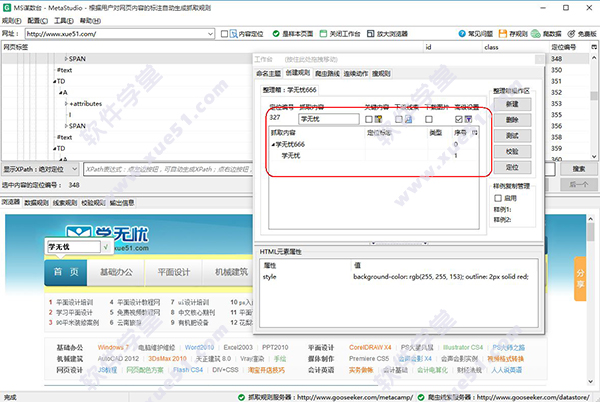This screenshot has height=402, width=600.
Task: Click the 抓取内容 input field containing 学无忧
Action: point(329,119)
